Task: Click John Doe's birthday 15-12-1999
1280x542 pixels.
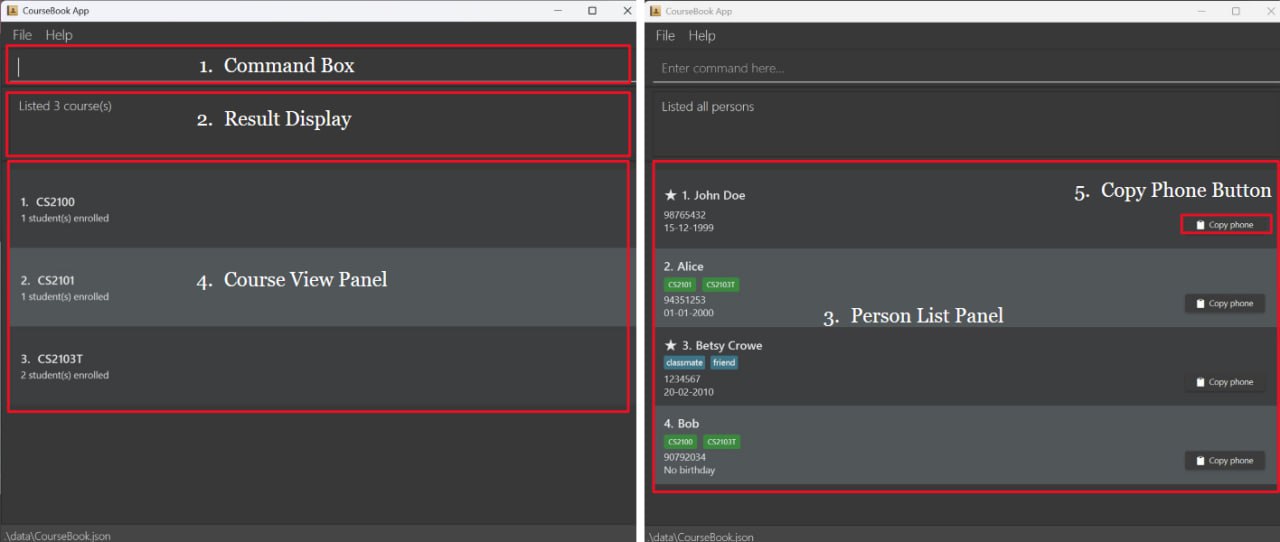Action: [x=689, y=228]
